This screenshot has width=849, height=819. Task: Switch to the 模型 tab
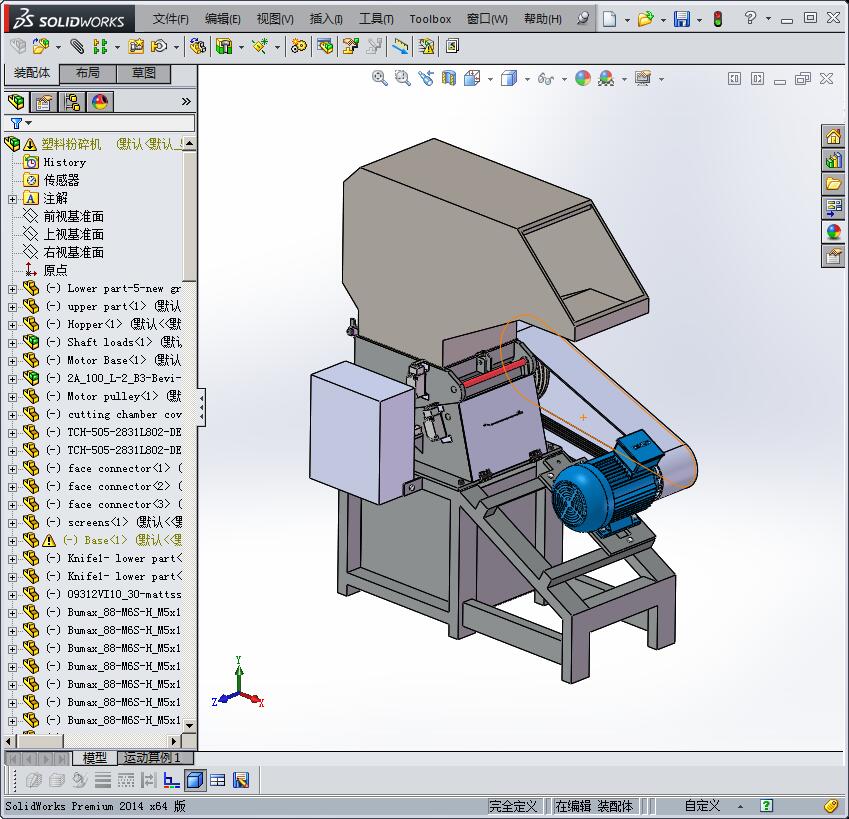[x=94, y=758]
